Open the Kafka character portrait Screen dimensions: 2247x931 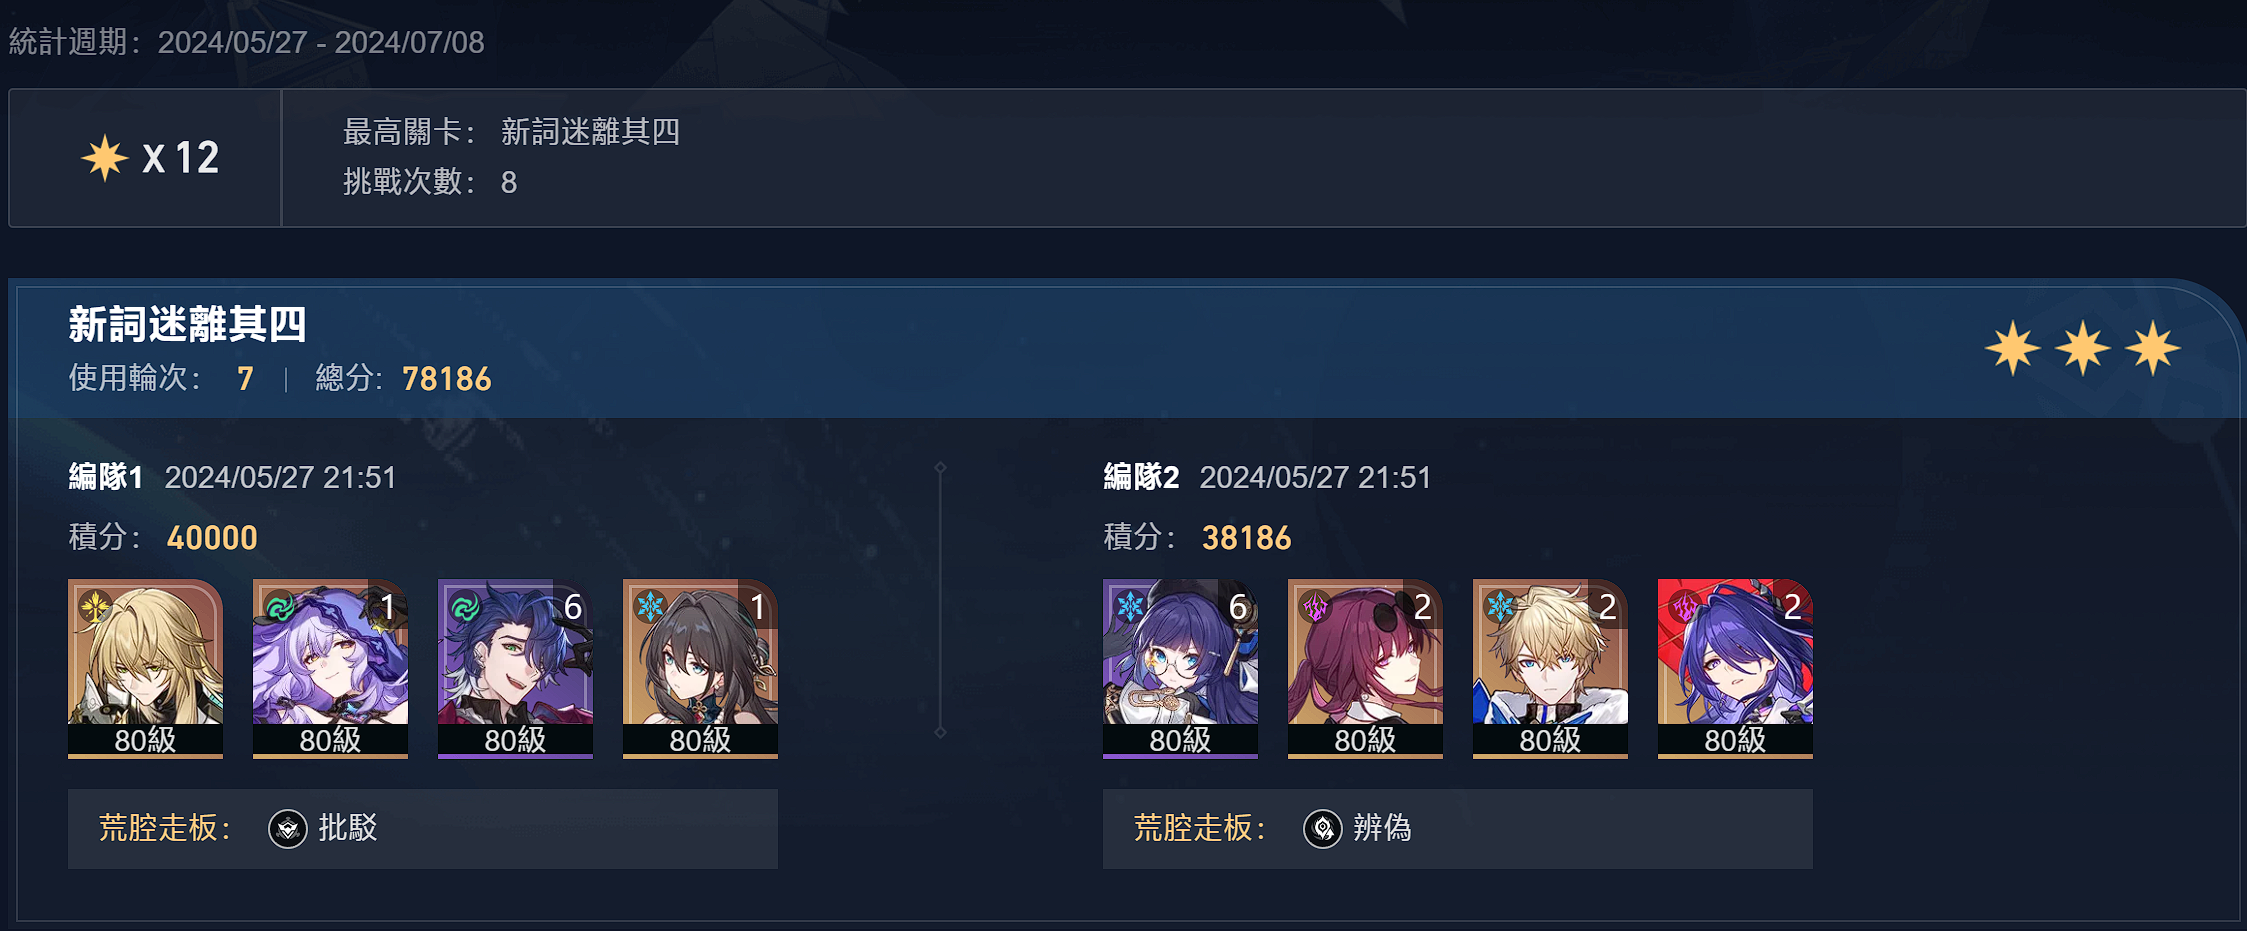click(x=1365, y=668)
